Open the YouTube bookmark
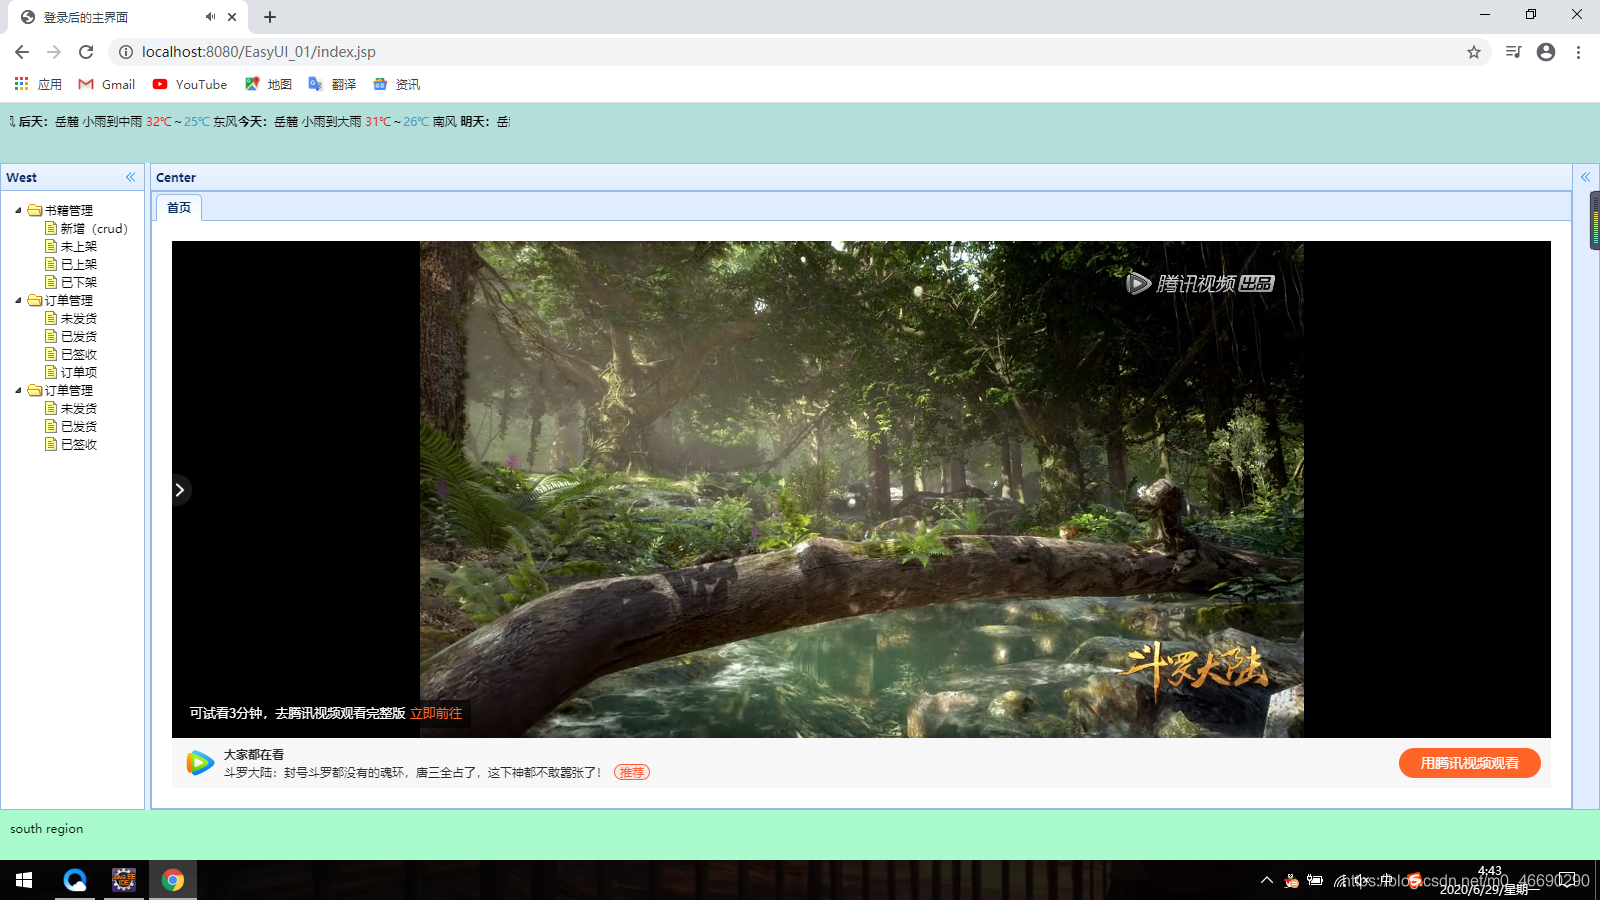 190,84
